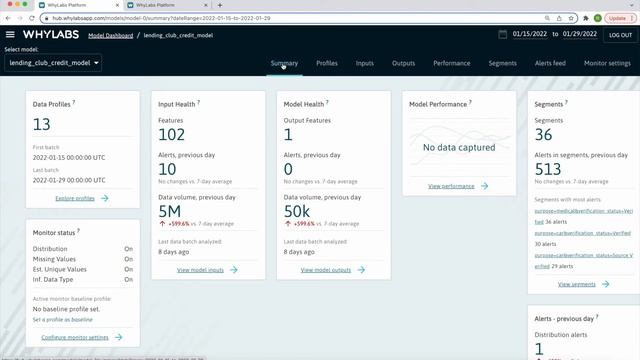Image resolution: width=640 pixels, height=360 pixels.
Task: Click arrow next to View model outputs
Action: point(361,270)
